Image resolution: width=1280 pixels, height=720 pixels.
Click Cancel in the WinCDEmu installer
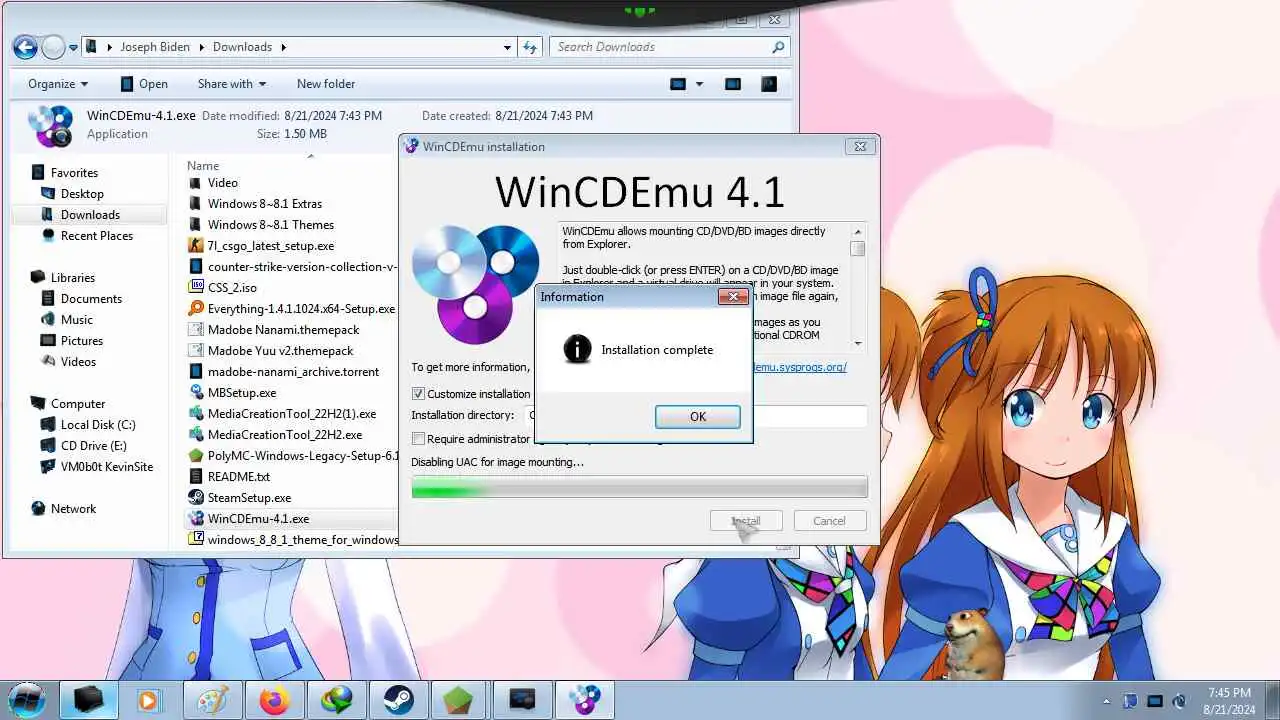(829, 521)
